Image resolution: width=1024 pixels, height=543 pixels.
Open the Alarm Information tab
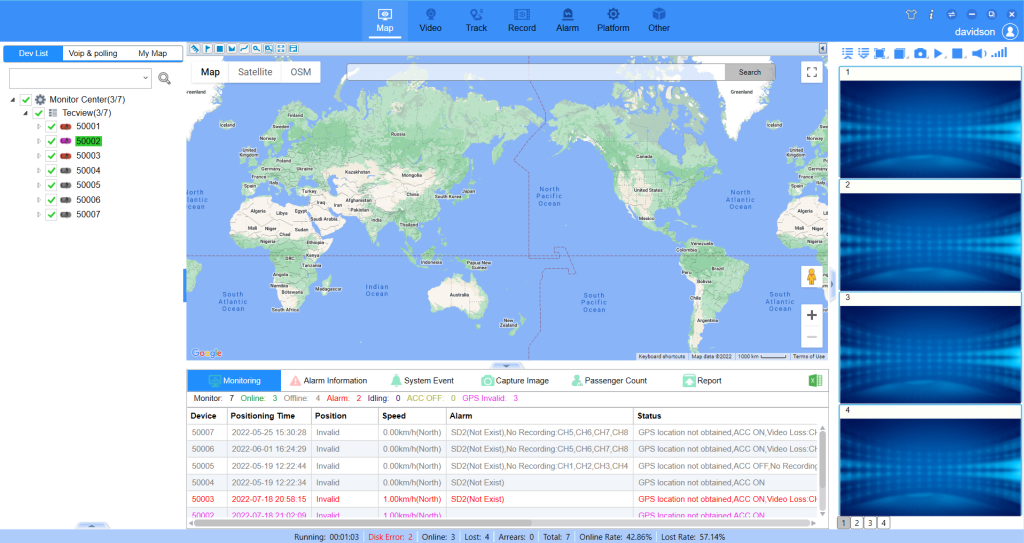[328, 381]
